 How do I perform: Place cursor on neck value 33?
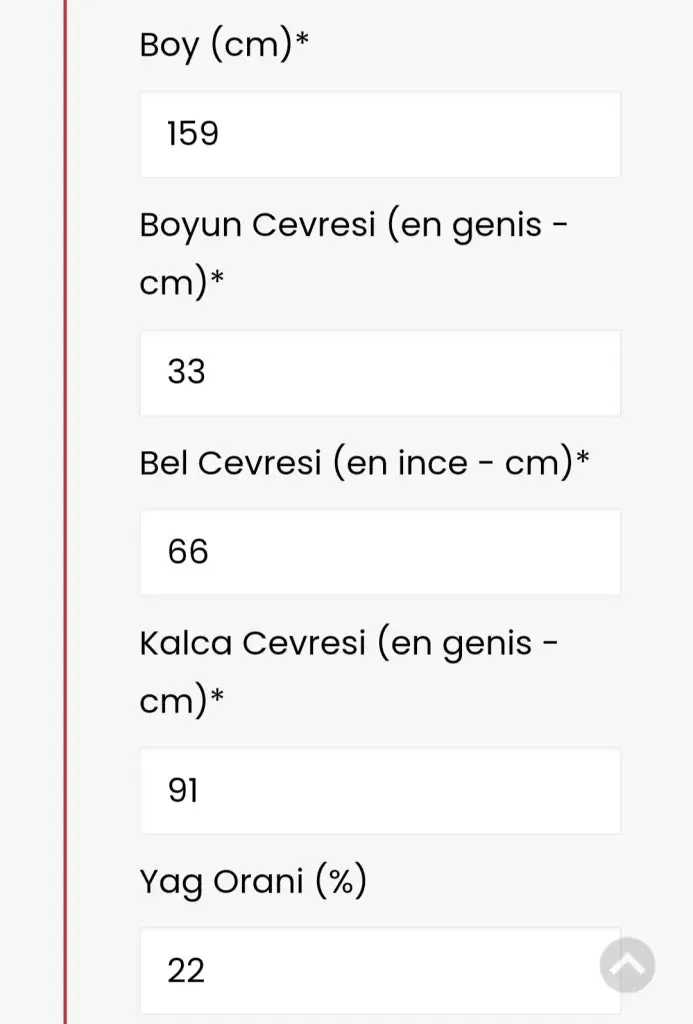[187, 373]
